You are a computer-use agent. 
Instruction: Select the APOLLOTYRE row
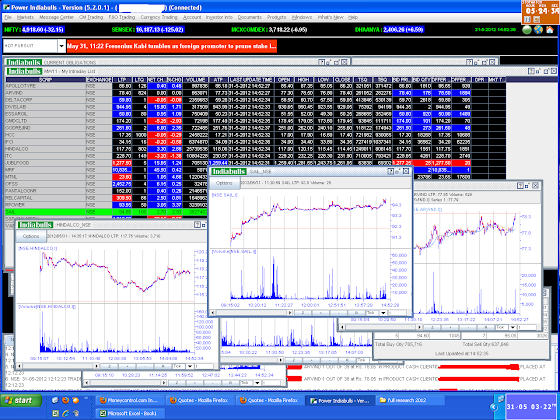click(x=255, y=86)
